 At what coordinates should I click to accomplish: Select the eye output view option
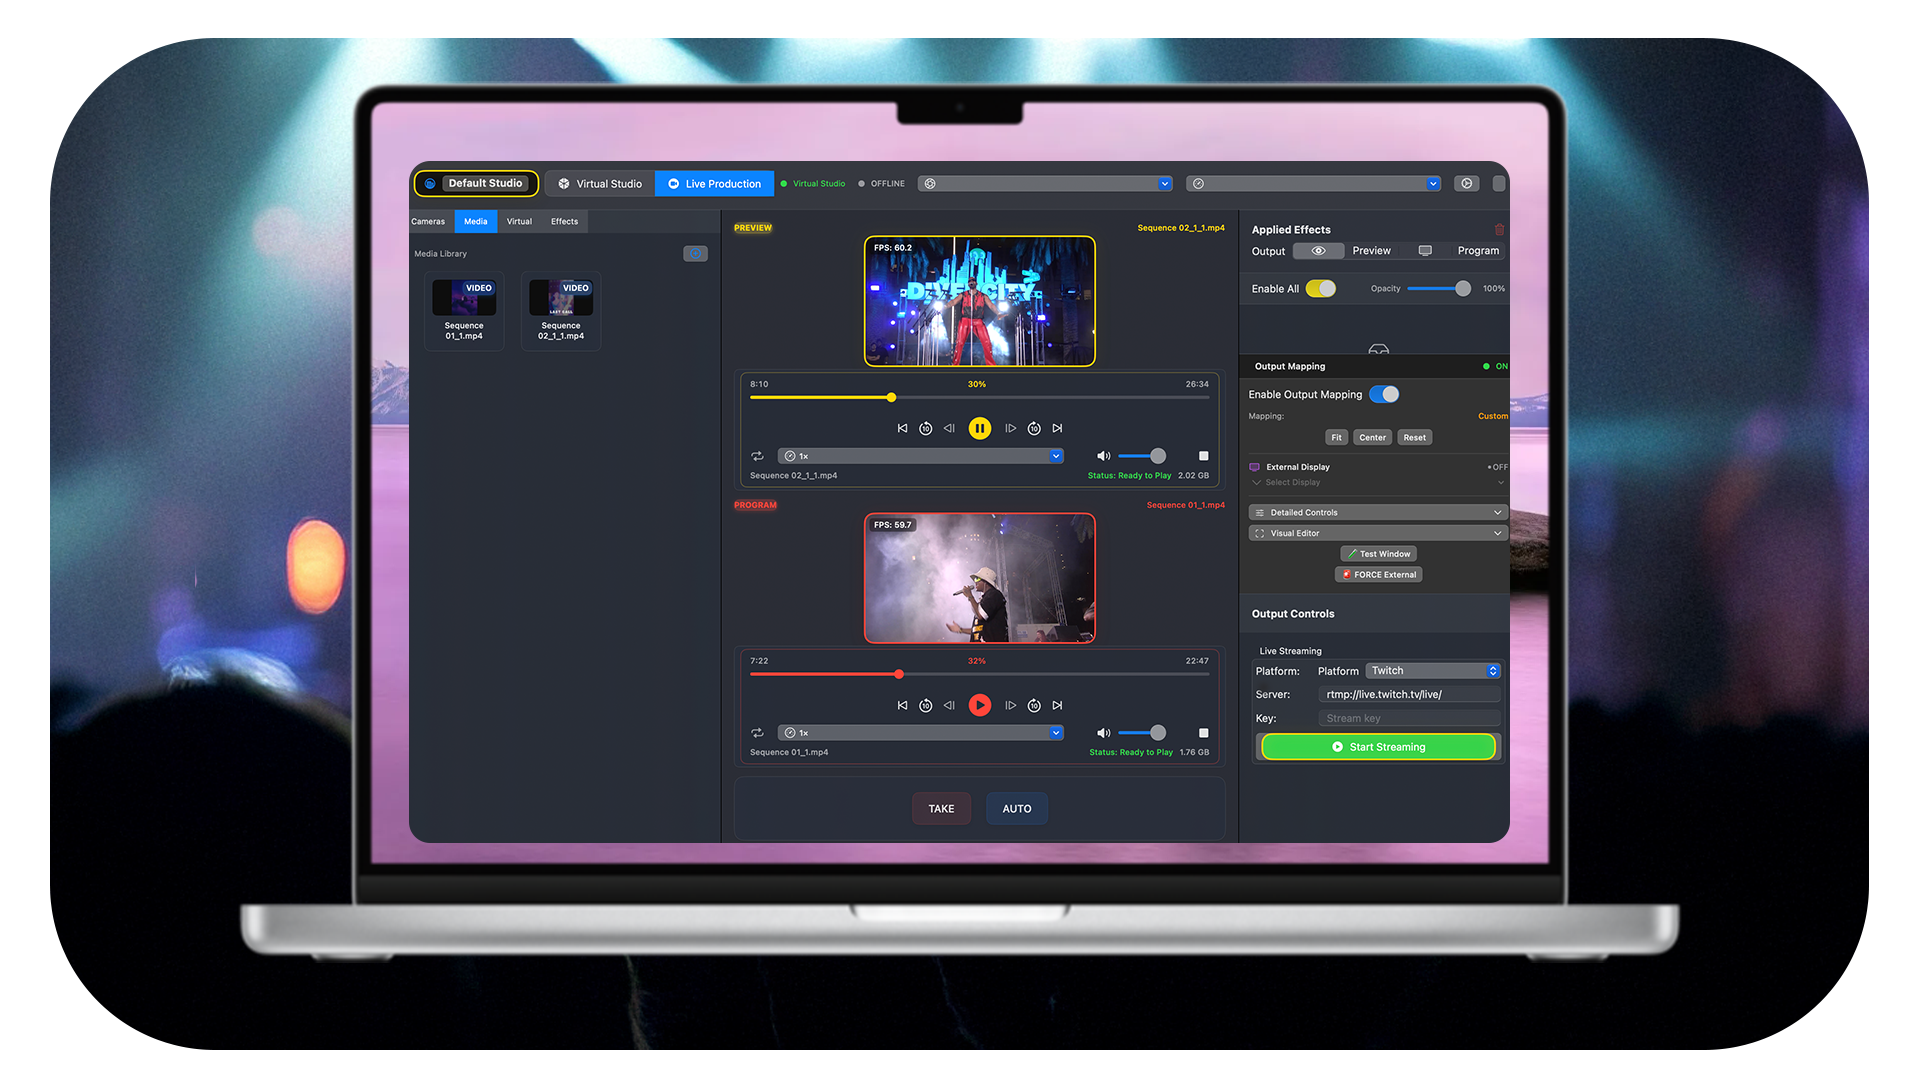point(1318,251)
